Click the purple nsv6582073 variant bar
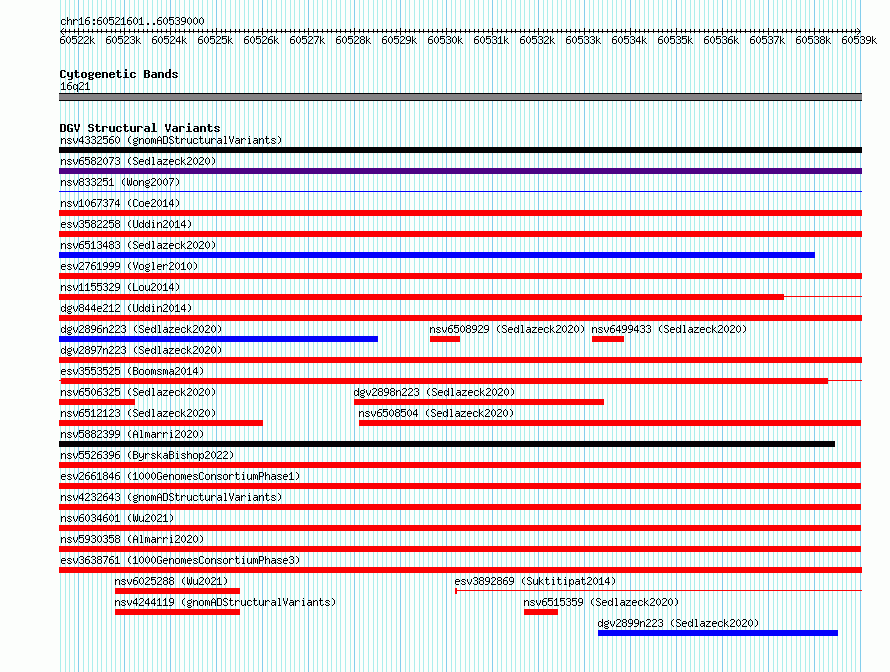The image size is (890, 672). 460,171
